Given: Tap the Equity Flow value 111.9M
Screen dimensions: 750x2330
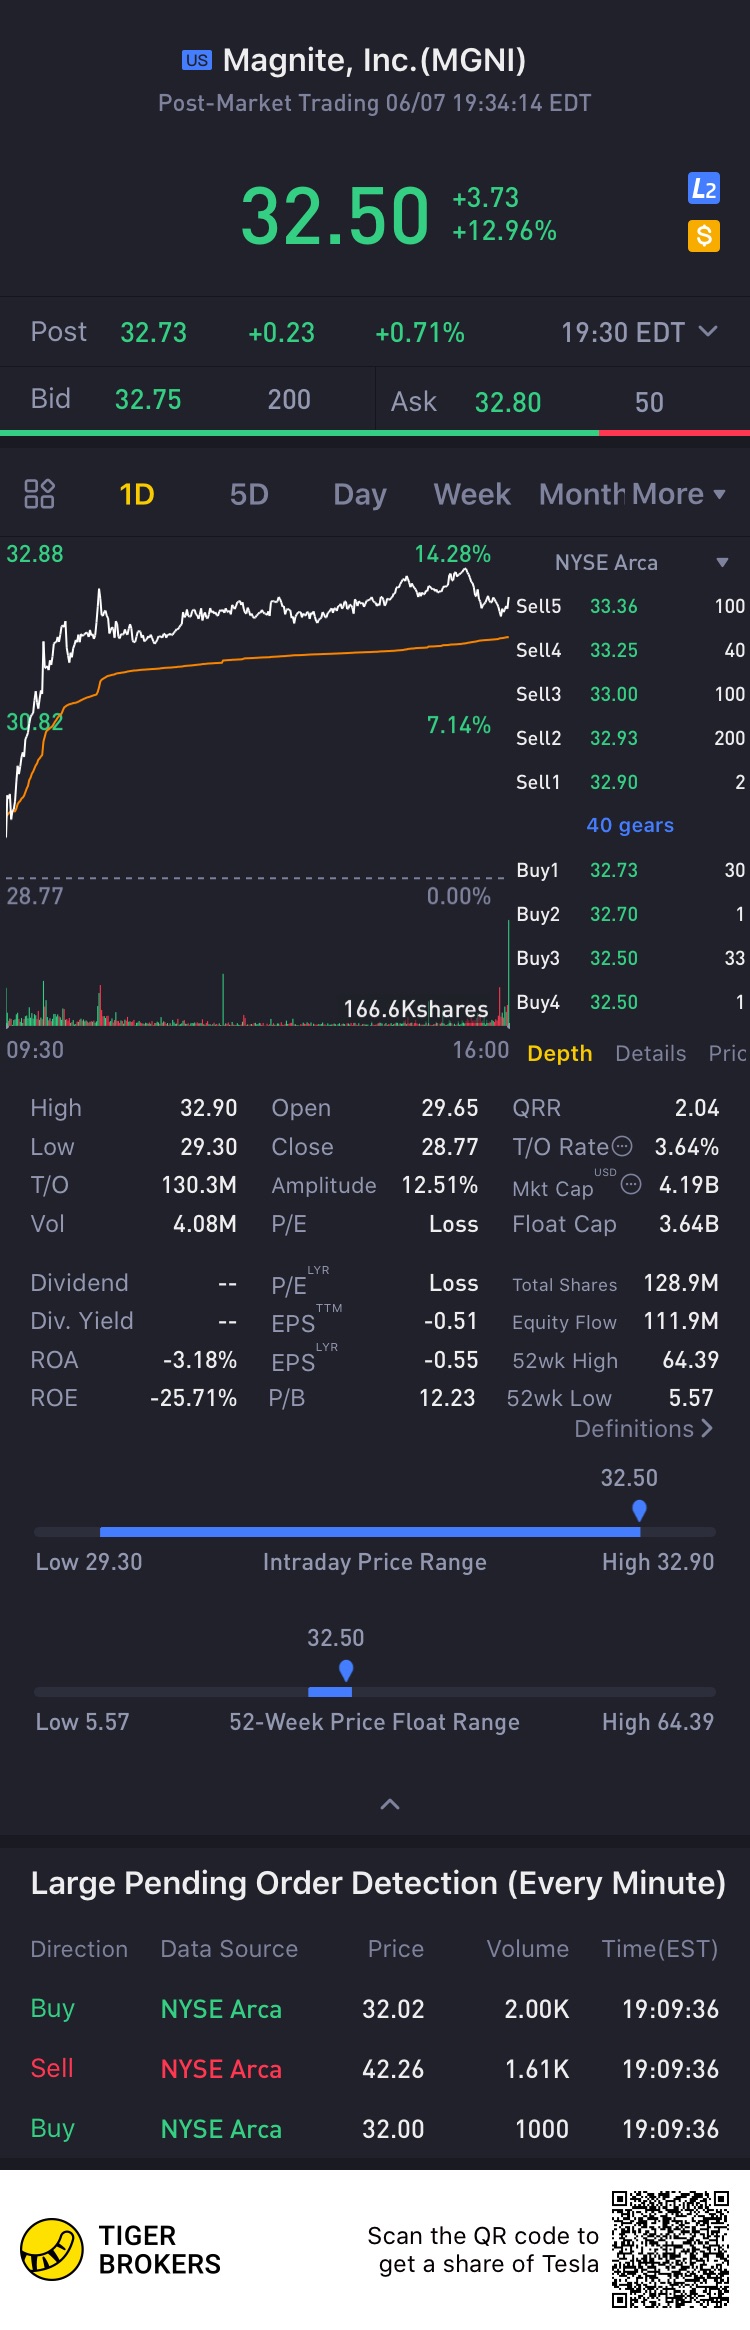Looking at the screenshot, I should point(681,1321).
